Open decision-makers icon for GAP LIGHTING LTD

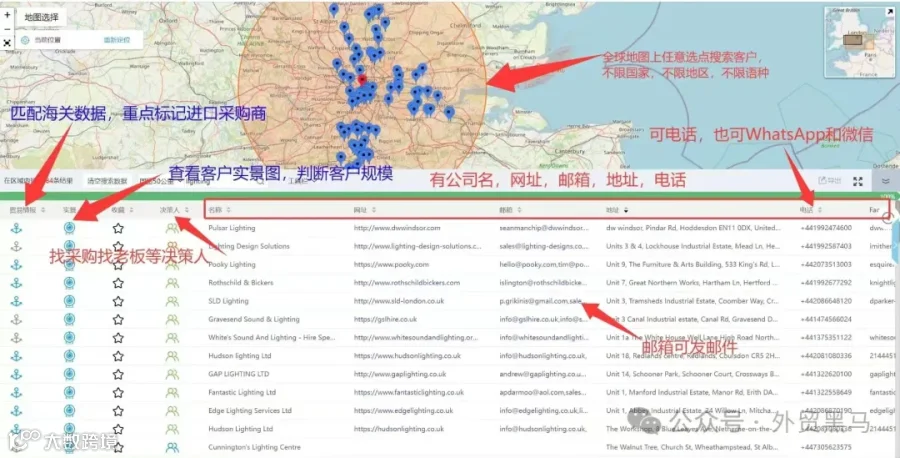(172, 374)
